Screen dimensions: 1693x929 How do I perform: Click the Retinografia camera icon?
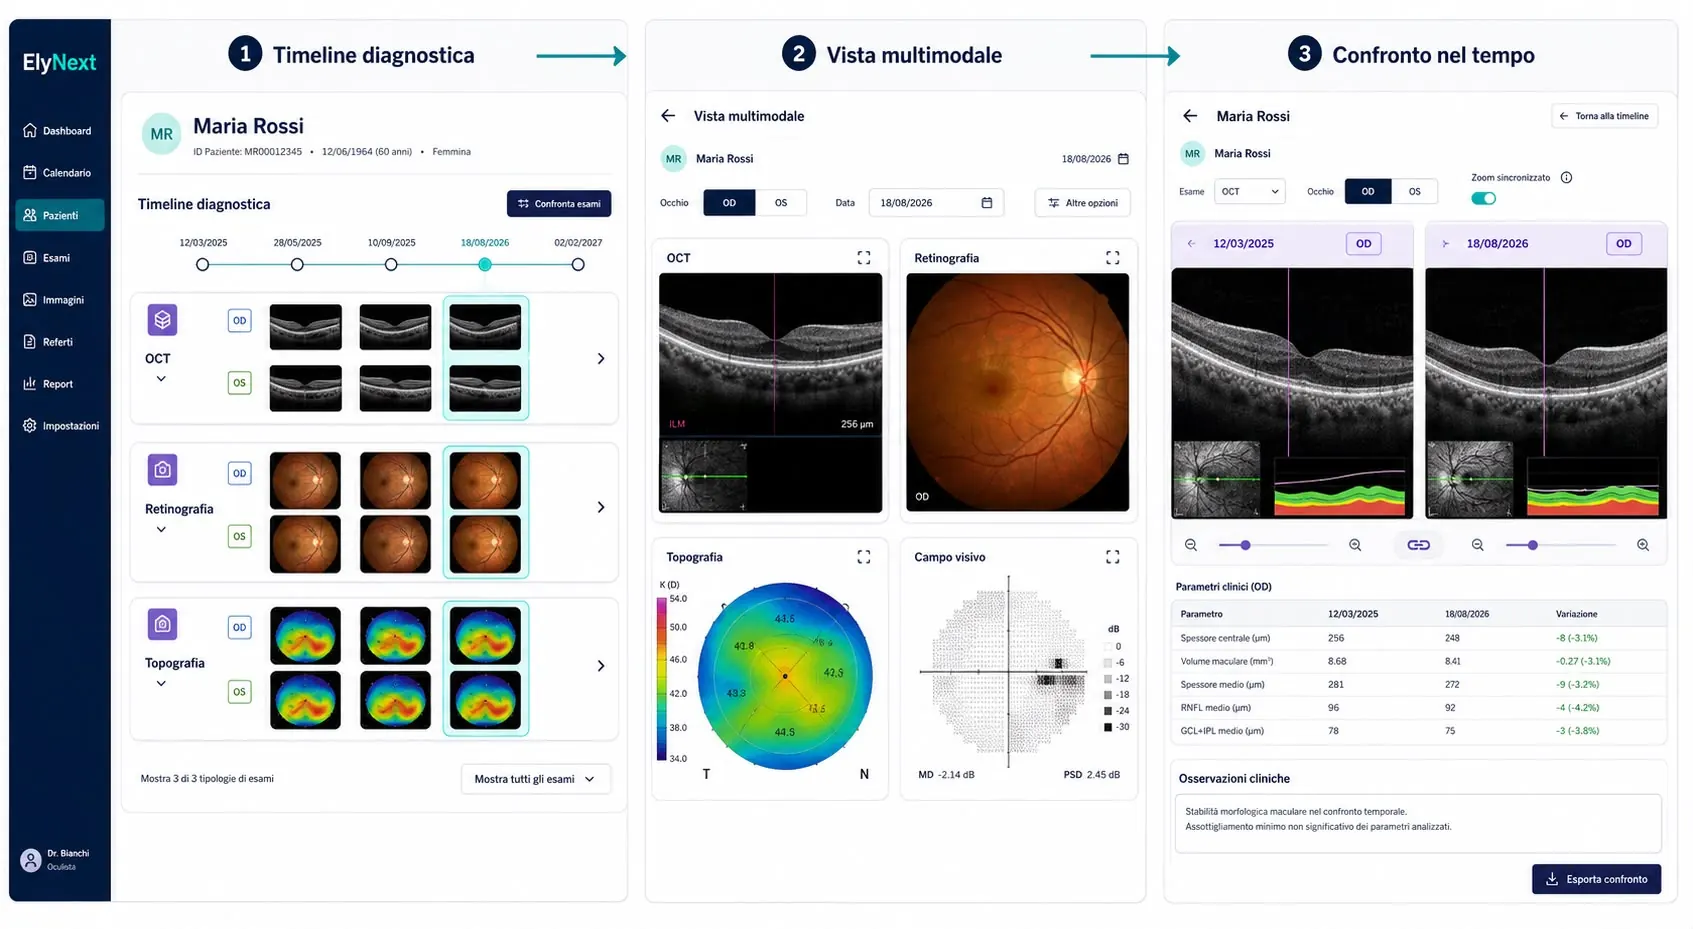click(162, 470)
